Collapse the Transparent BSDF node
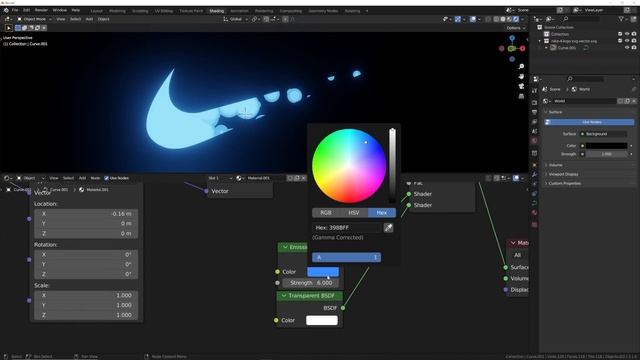 [x=284, y=296]
